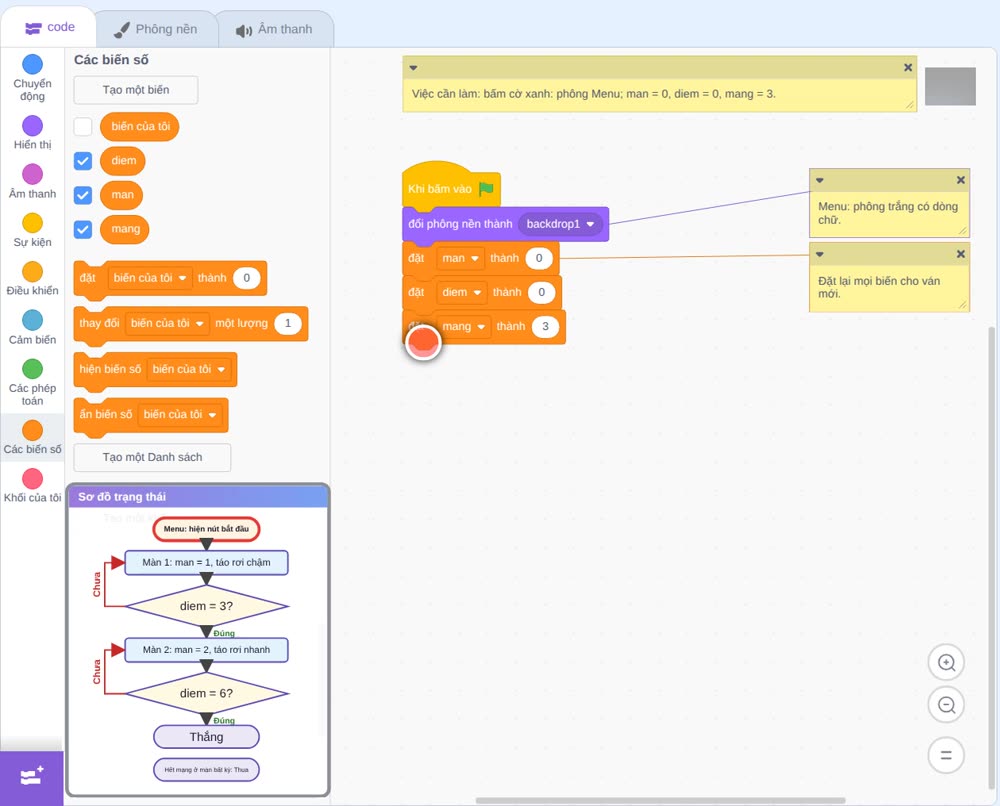Click the value 3 in 'đặt mang'
Screen dimensions: 1000x806
pyautogui.click(x=545, y=326)
